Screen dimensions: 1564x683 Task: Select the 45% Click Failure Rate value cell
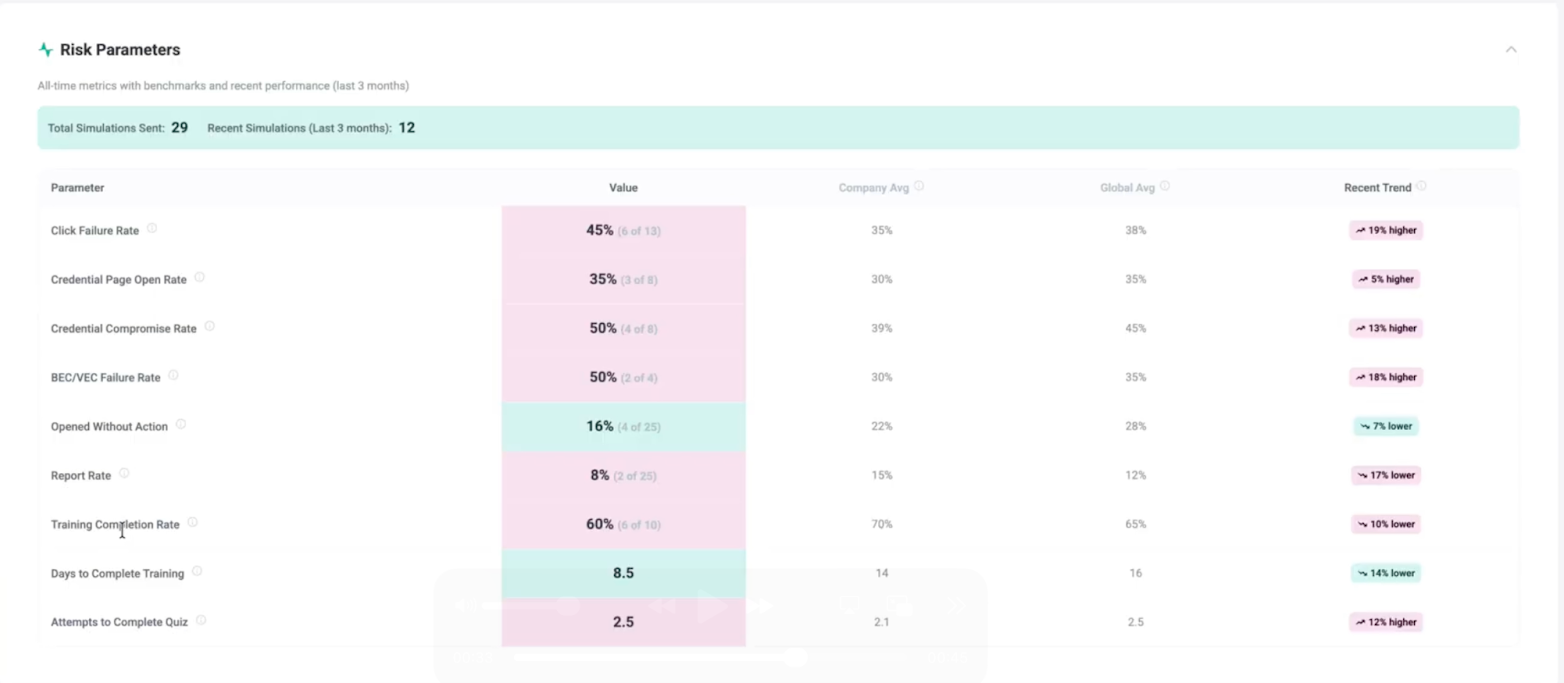tap(623, 230)
